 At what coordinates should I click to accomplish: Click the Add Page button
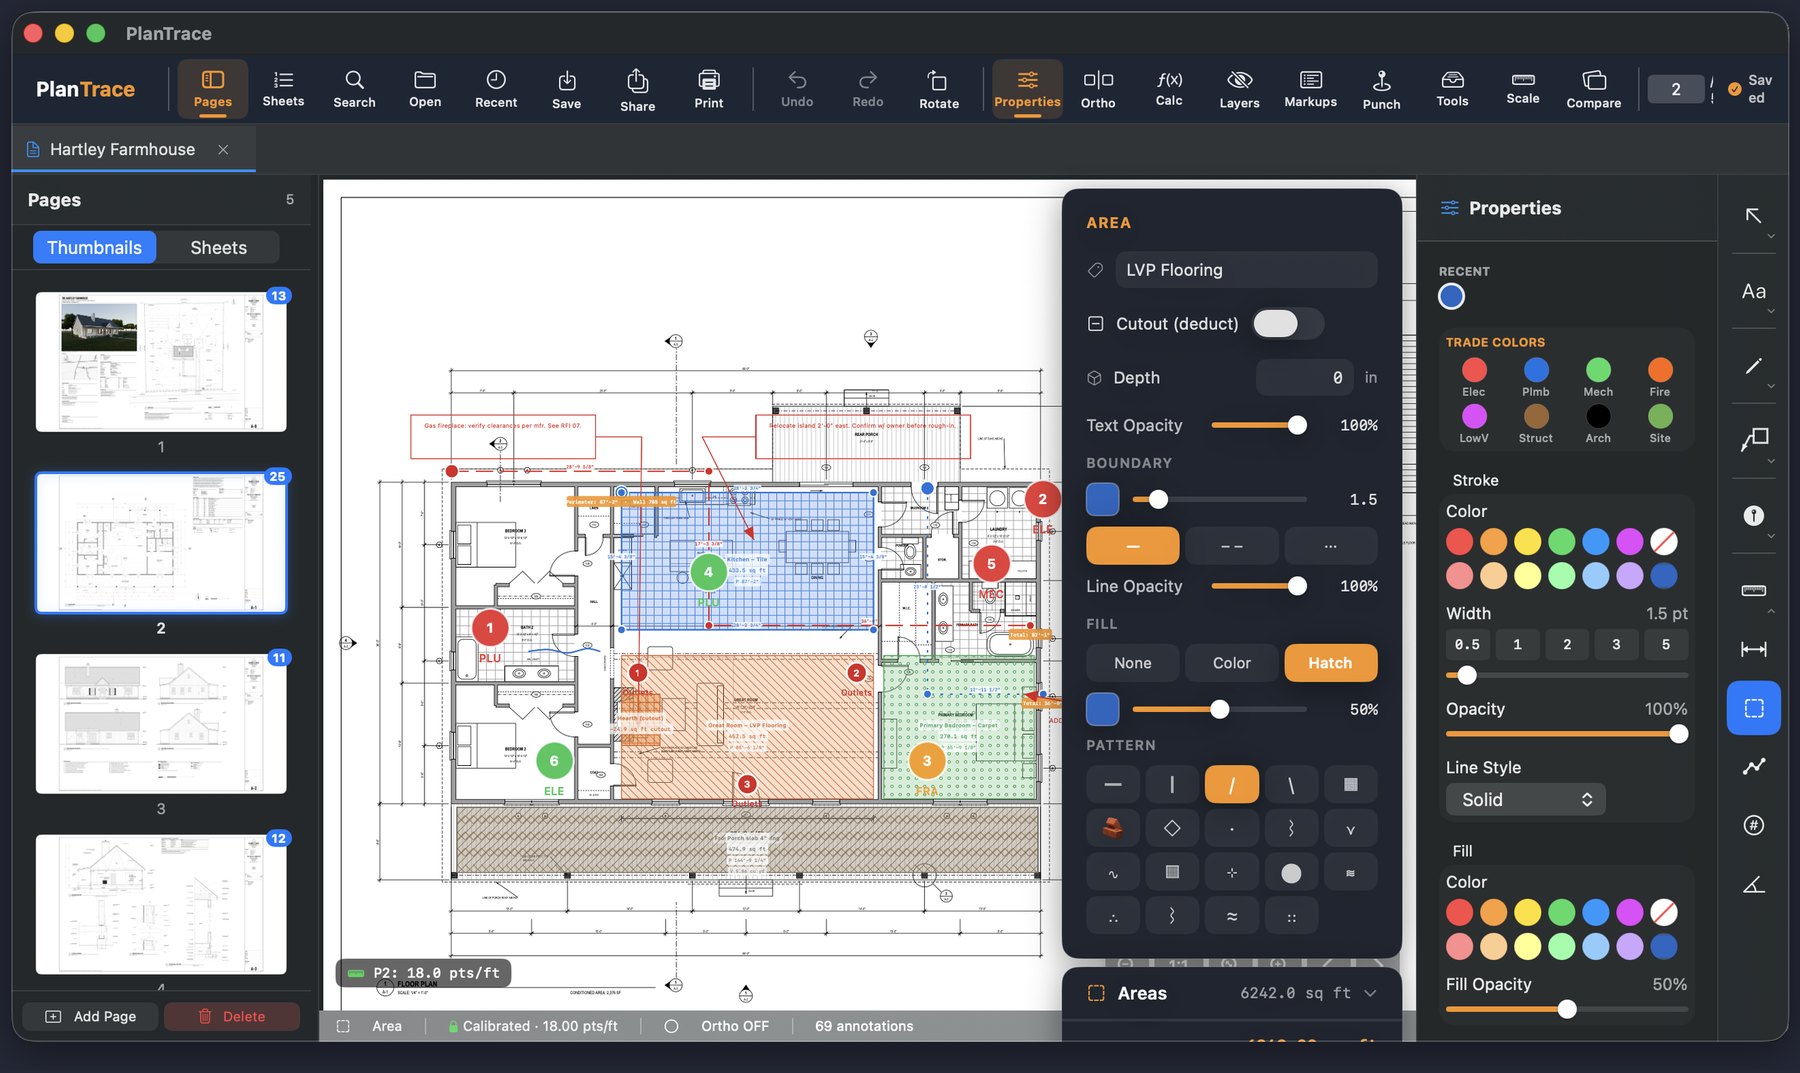[x=91, y=1016]
